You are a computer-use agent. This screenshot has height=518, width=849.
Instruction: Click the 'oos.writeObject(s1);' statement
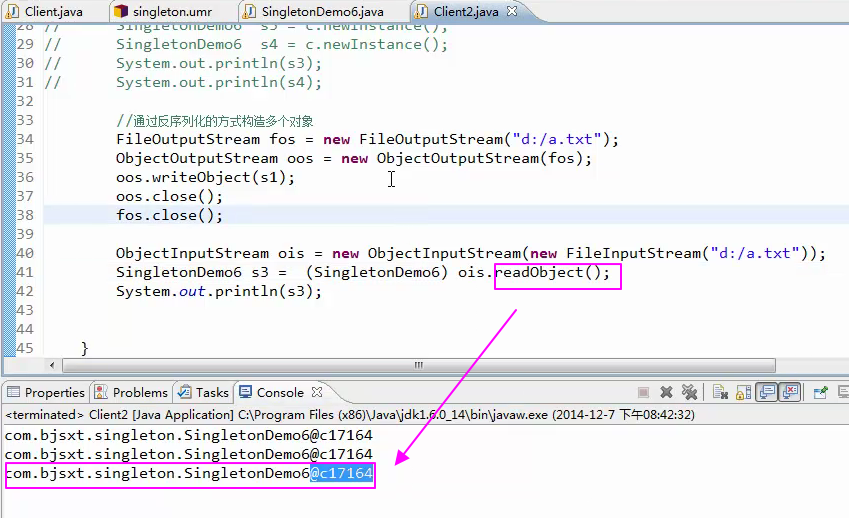pos(205,178)
